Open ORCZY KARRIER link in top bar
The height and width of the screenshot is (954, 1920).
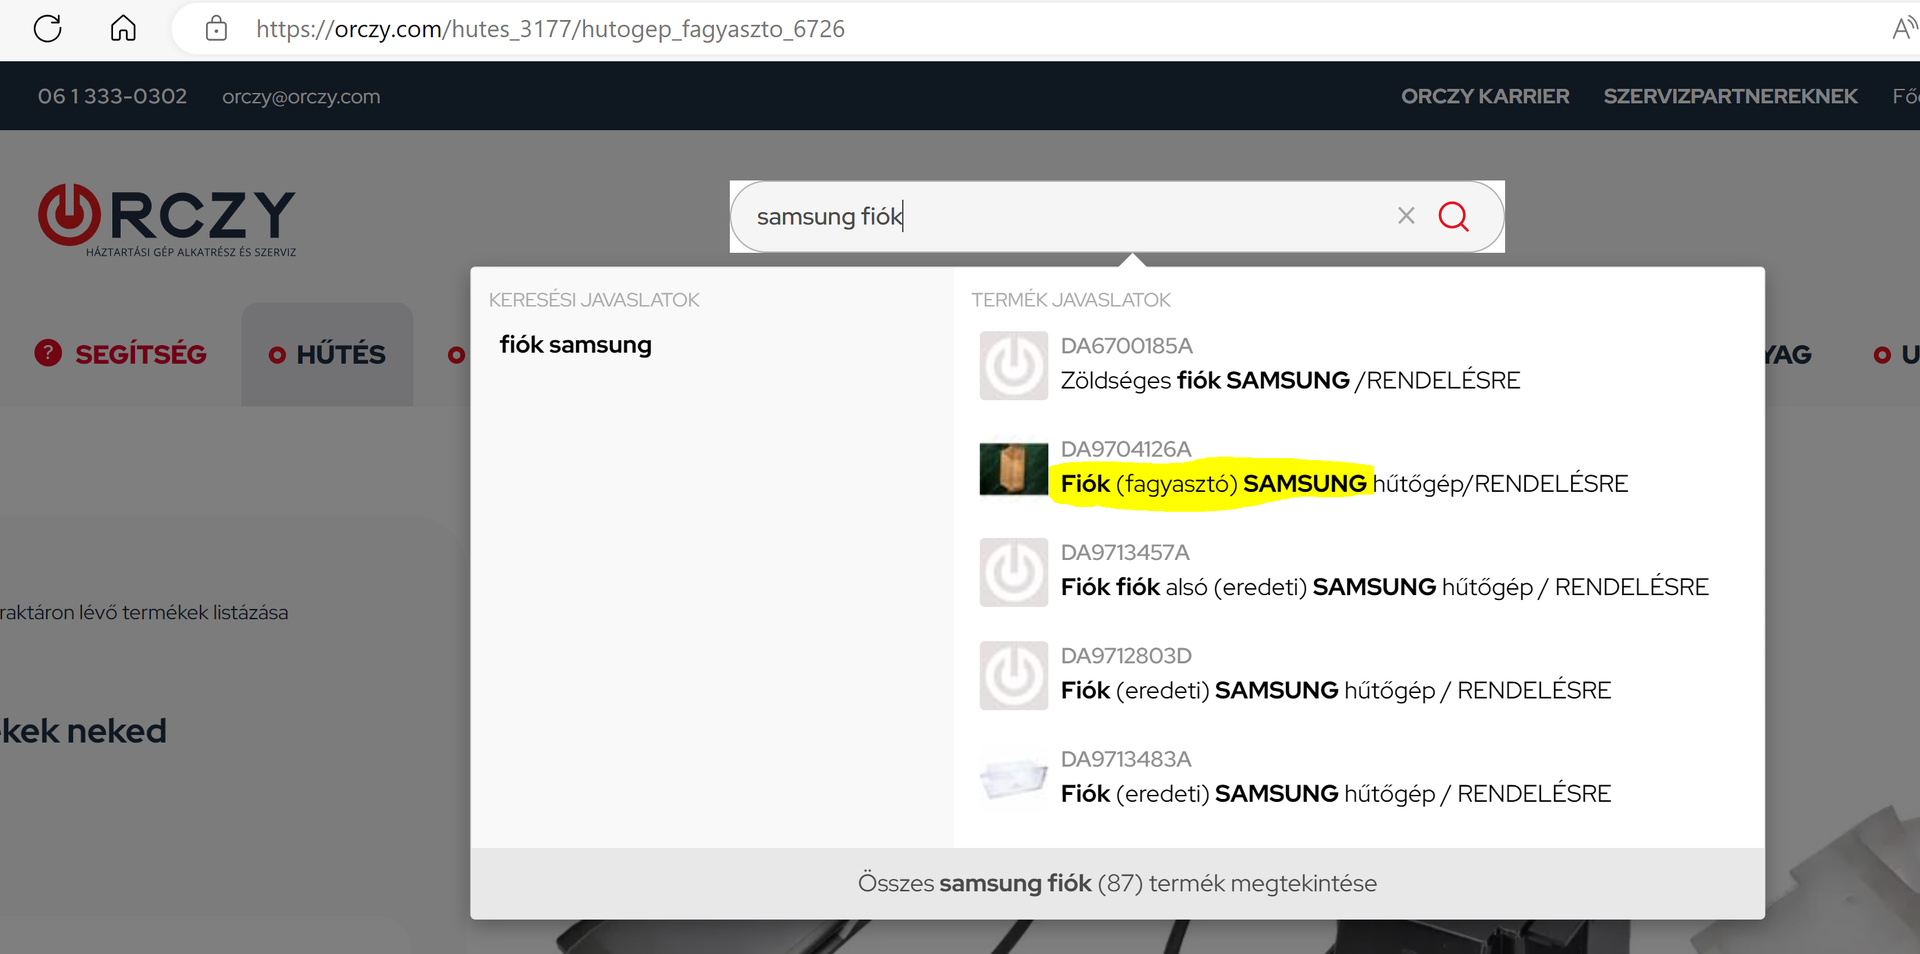tap(1485, 96)
